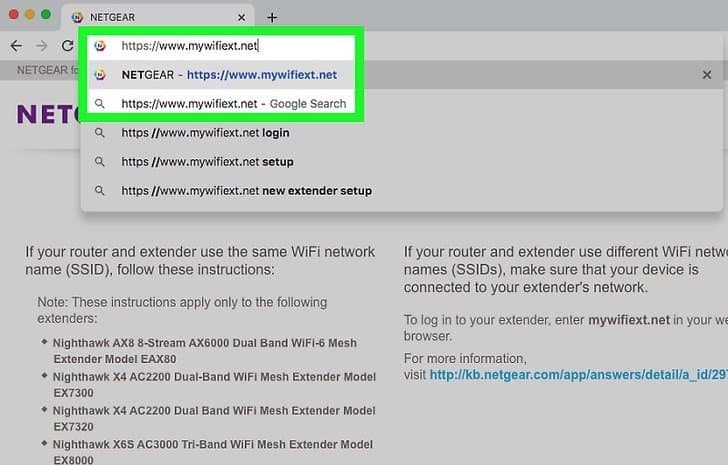Click the 'NETGEAR' bookmark text below the toolbar
This screenshot has height=465, width=728.
(48, 70)
